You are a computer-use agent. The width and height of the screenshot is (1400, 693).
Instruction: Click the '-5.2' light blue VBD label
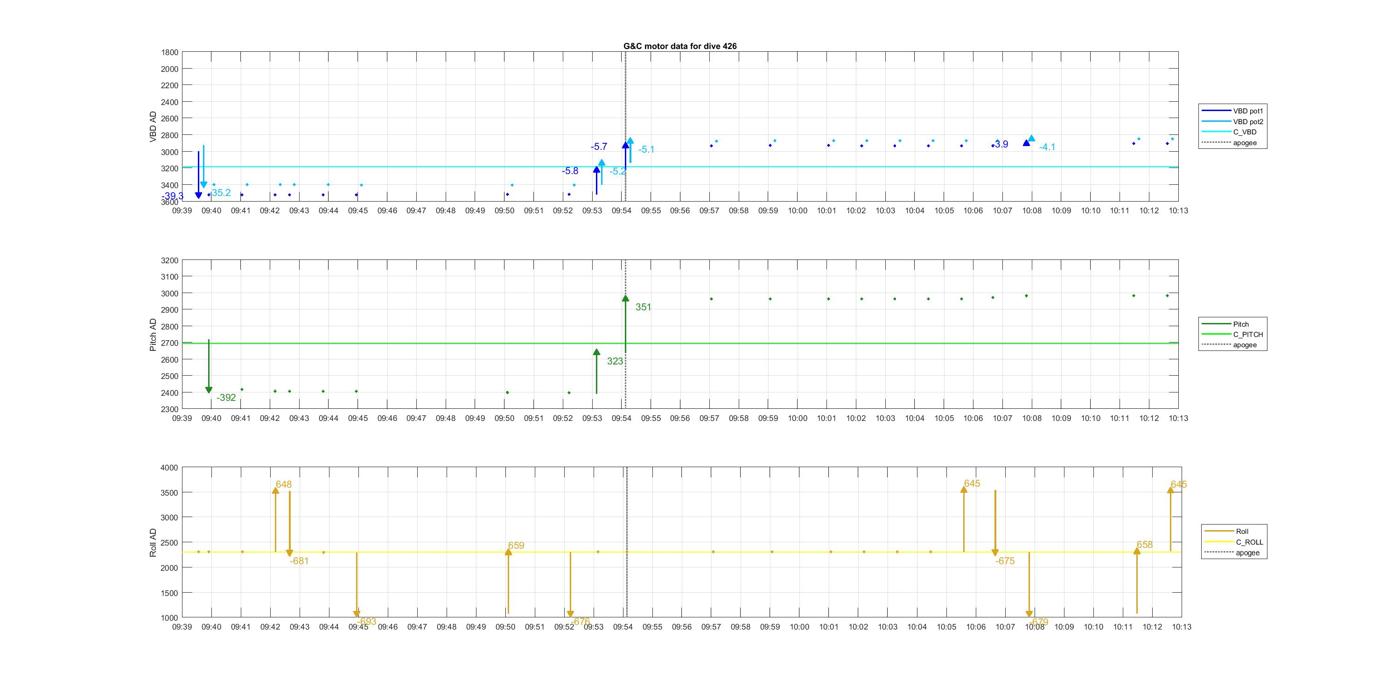point(618,171)
